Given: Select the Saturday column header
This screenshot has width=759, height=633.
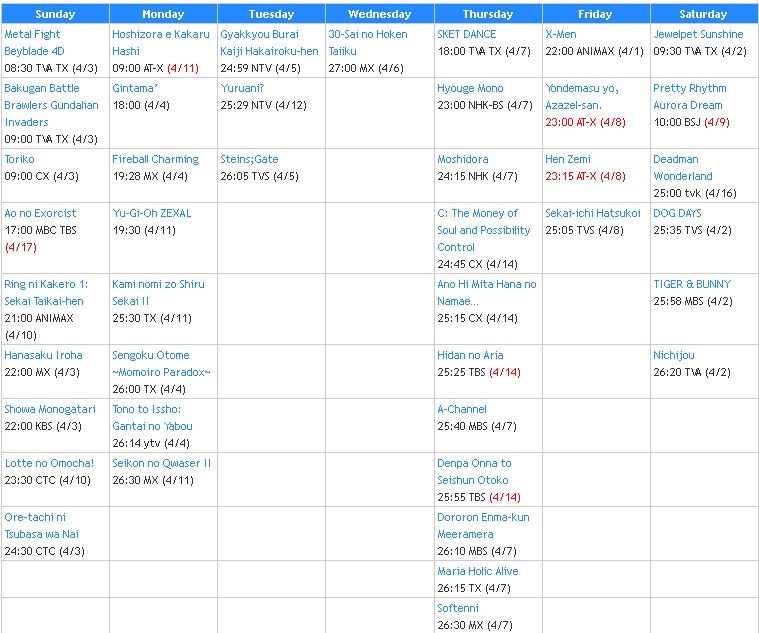Looking at the screenshot, I should [704, 14].
